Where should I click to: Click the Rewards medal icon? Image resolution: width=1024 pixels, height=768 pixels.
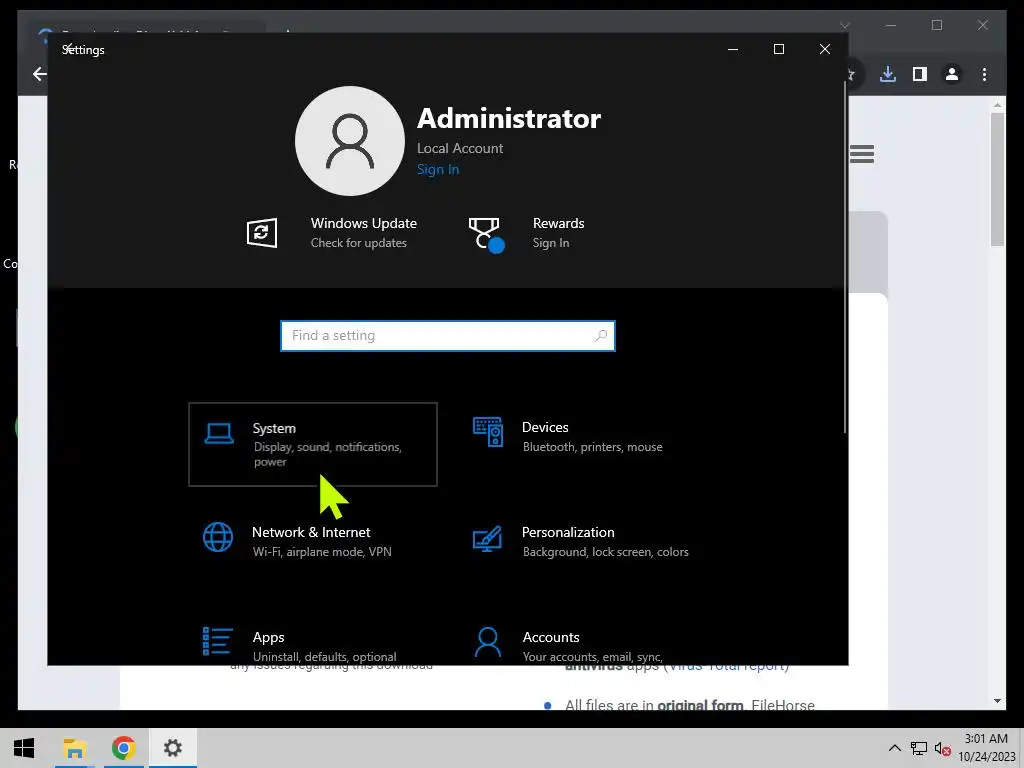[x=486, y=235]
